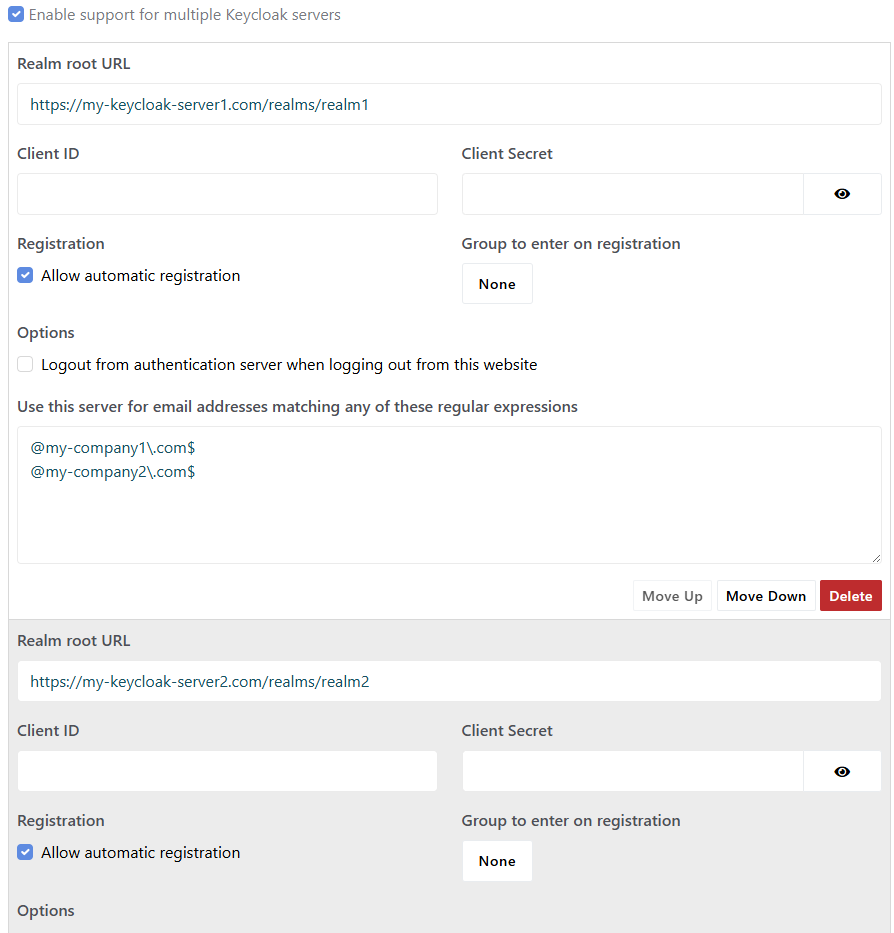Edit the realm1 Realm root URL field

tap(449, 104)
